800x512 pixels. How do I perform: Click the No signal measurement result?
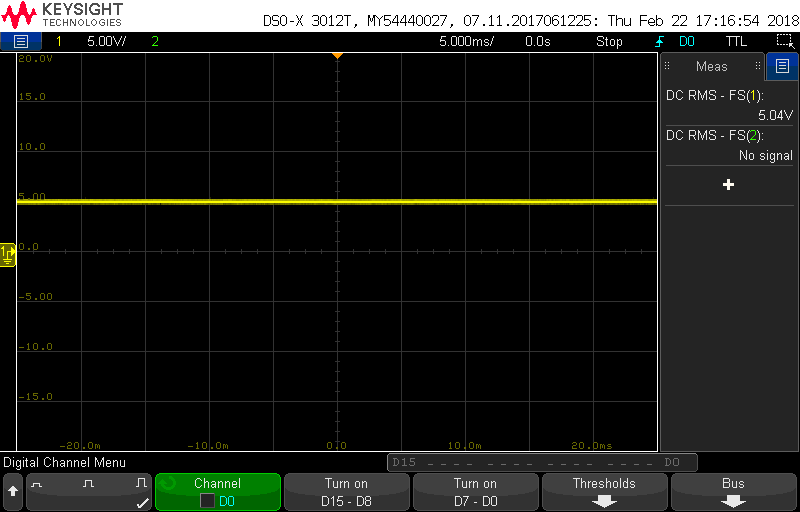coord(766,156)
